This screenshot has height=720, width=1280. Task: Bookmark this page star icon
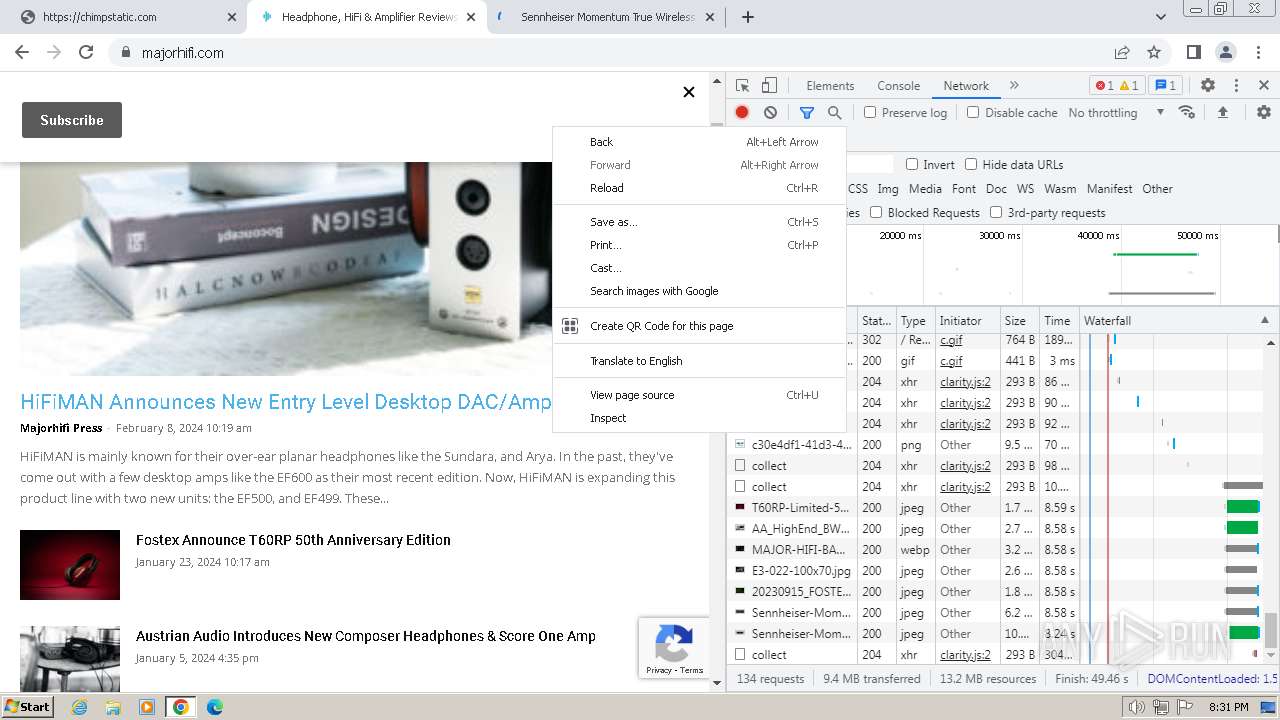1154,52
